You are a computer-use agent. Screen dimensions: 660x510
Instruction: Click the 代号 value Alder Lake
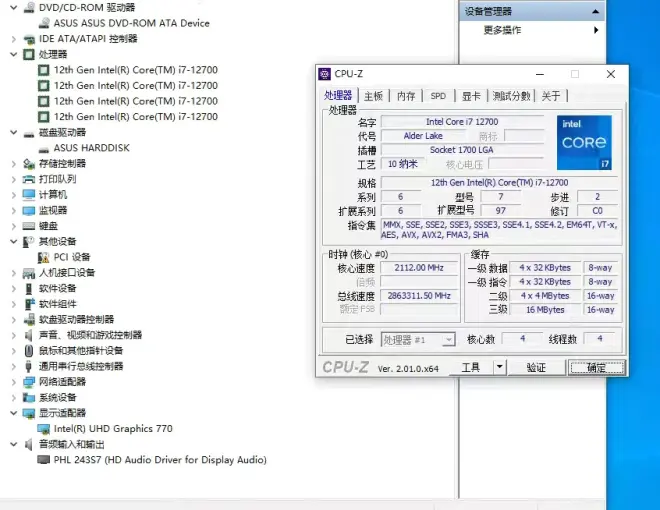point(423,136)
